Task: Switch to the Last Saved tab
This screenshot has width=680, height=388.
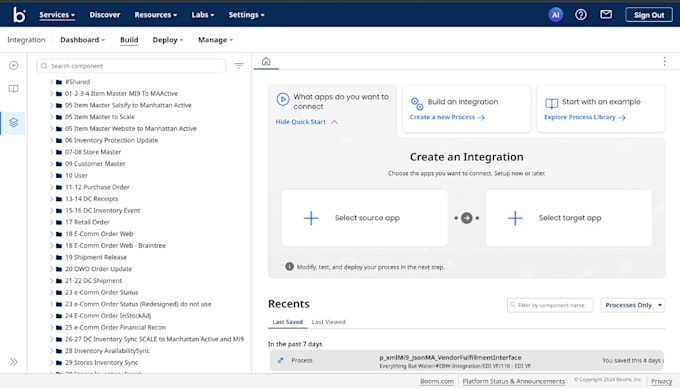Action: [x=288, y=322]
